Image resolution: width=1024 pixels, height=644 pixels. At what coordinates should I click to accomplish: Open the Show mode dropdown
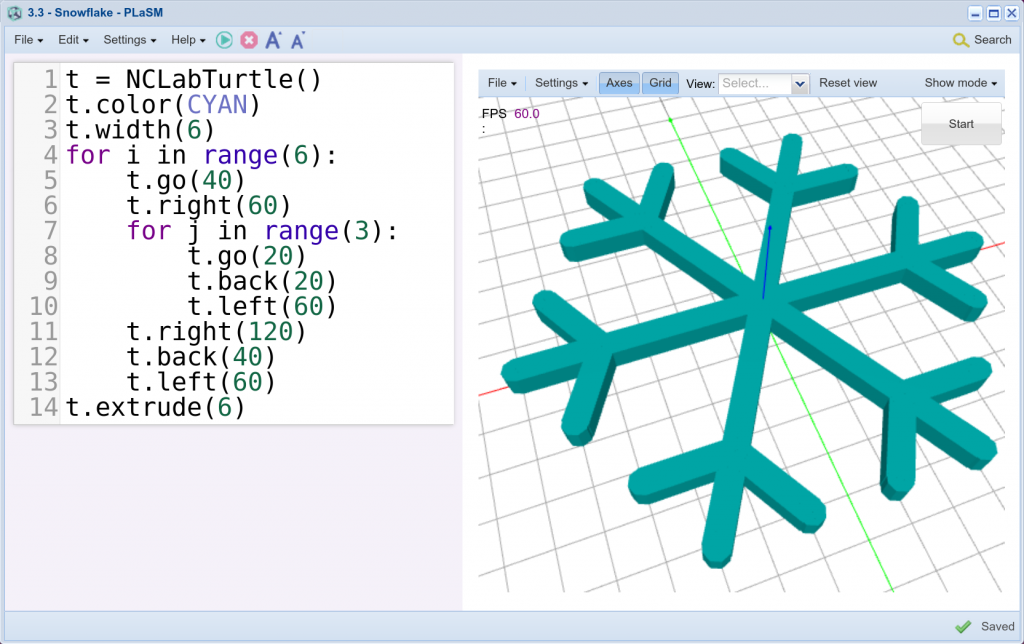(x=957, y=83)
